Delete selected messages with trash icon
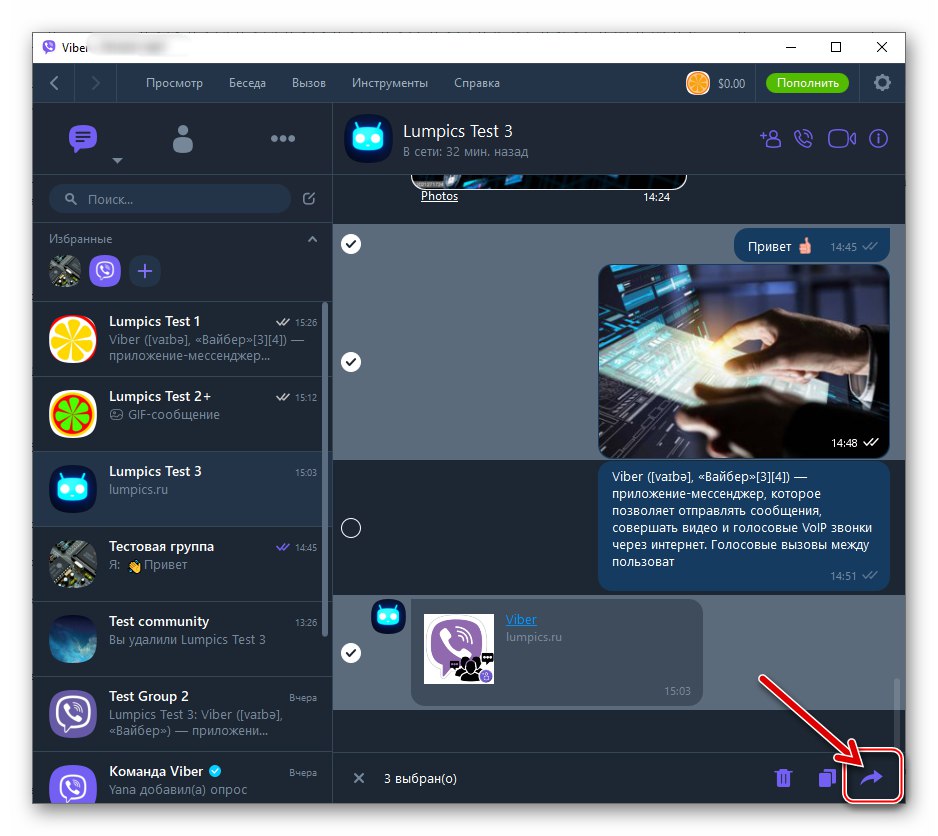The height and width of the screenshot is (836, 938). tap(783, 778)
